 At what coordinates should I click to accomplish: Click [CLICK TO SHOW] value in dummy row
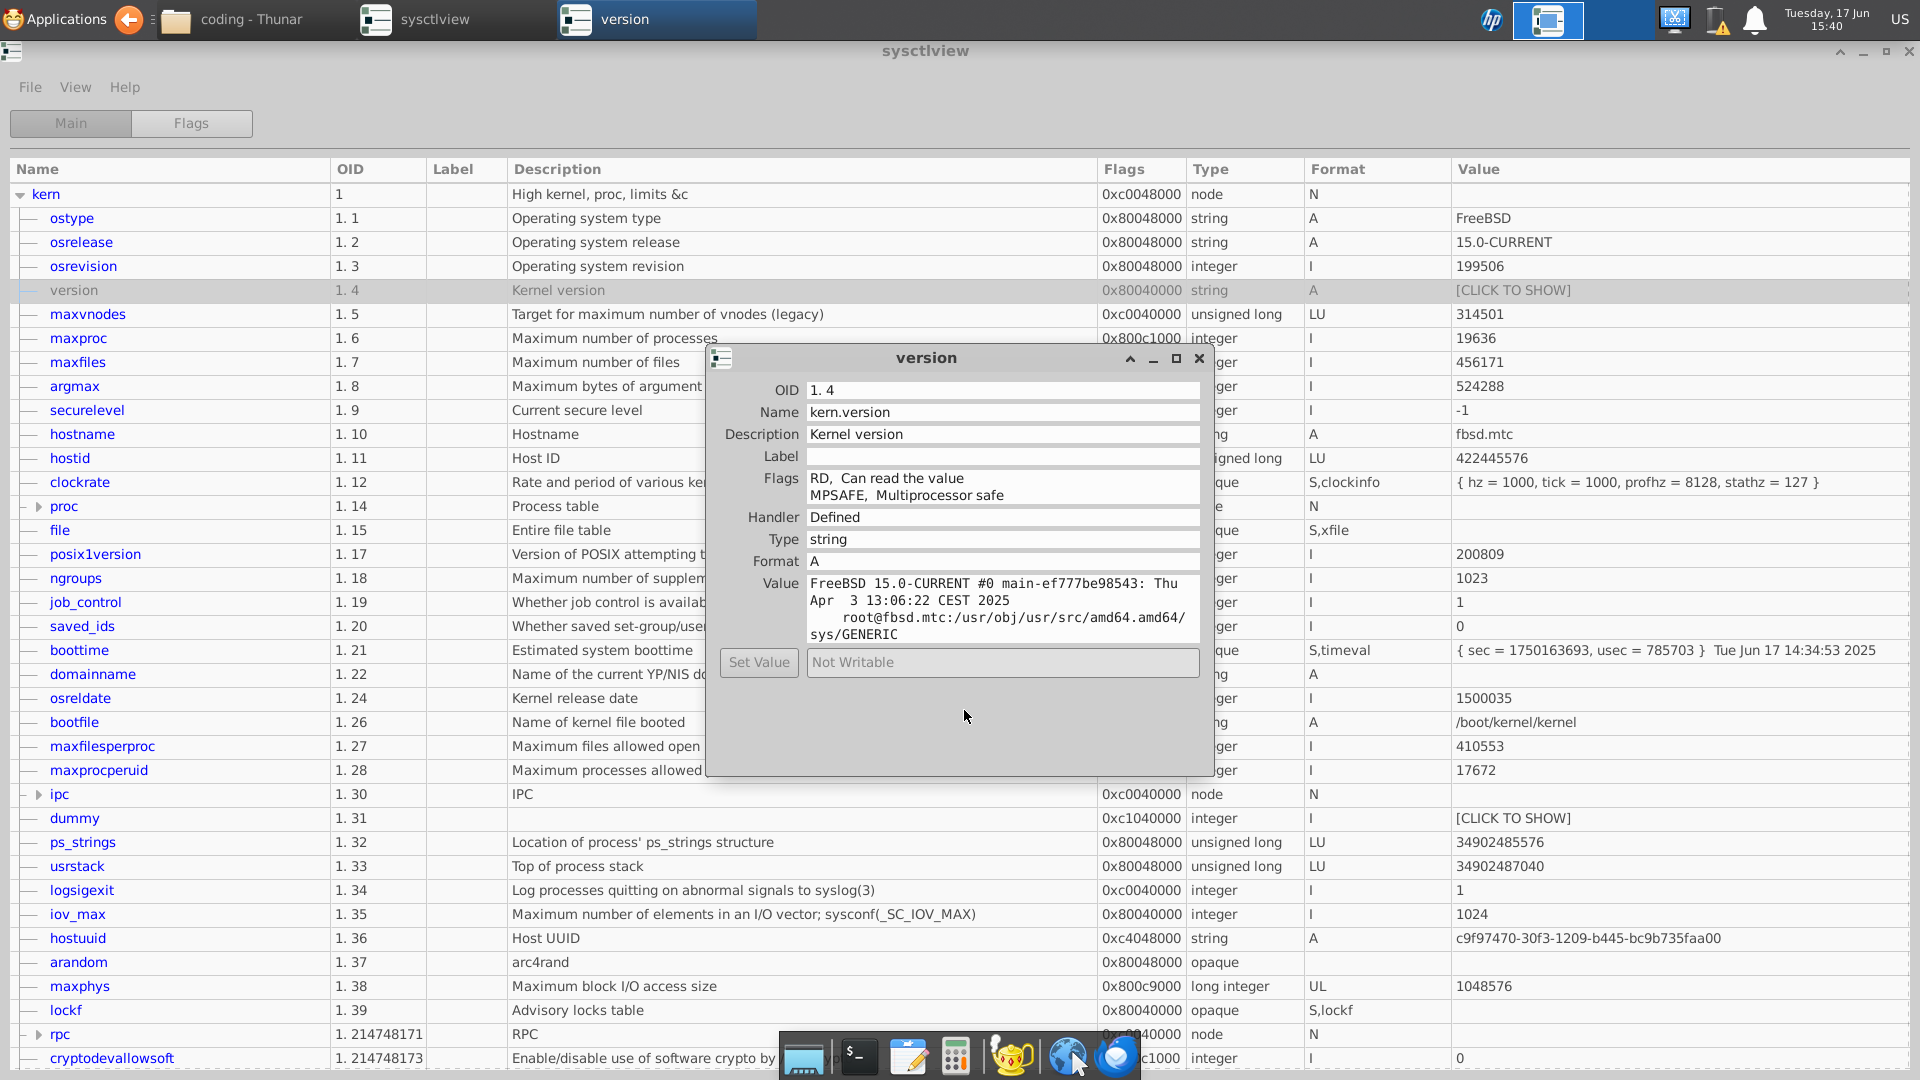click(x=1513, y=818)
